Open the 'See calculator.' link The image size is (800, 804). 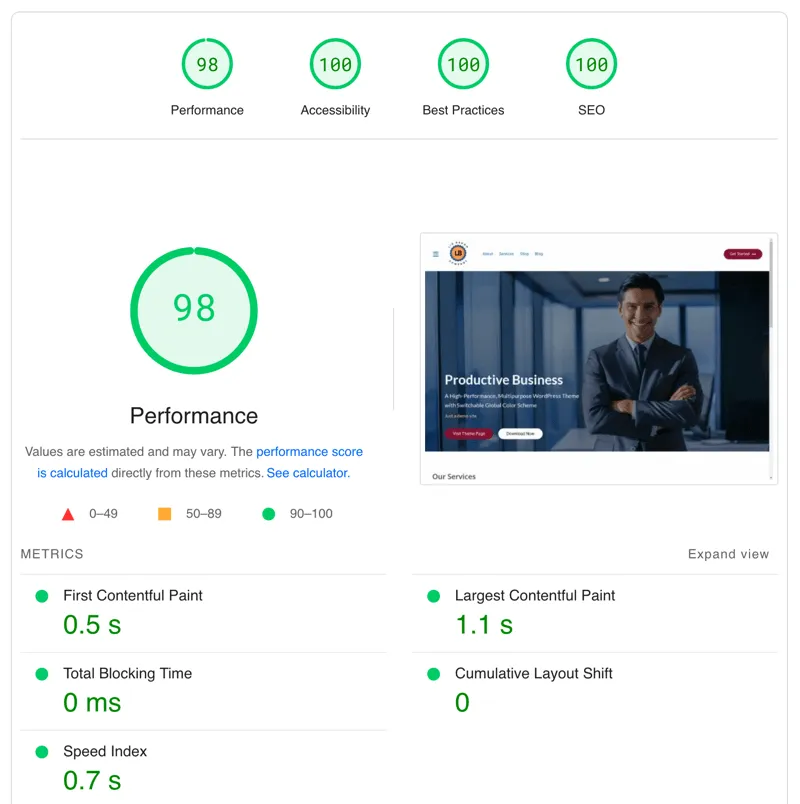tap(308, 473)
